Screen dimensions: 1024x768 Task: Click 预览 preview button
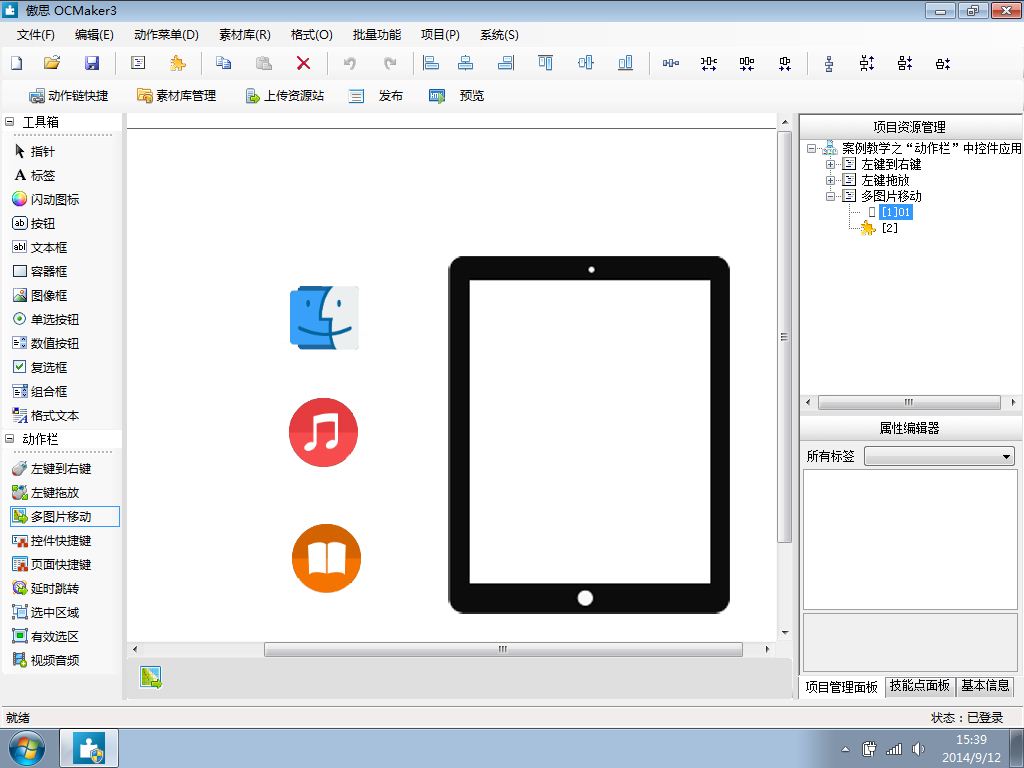coord(456,95)
